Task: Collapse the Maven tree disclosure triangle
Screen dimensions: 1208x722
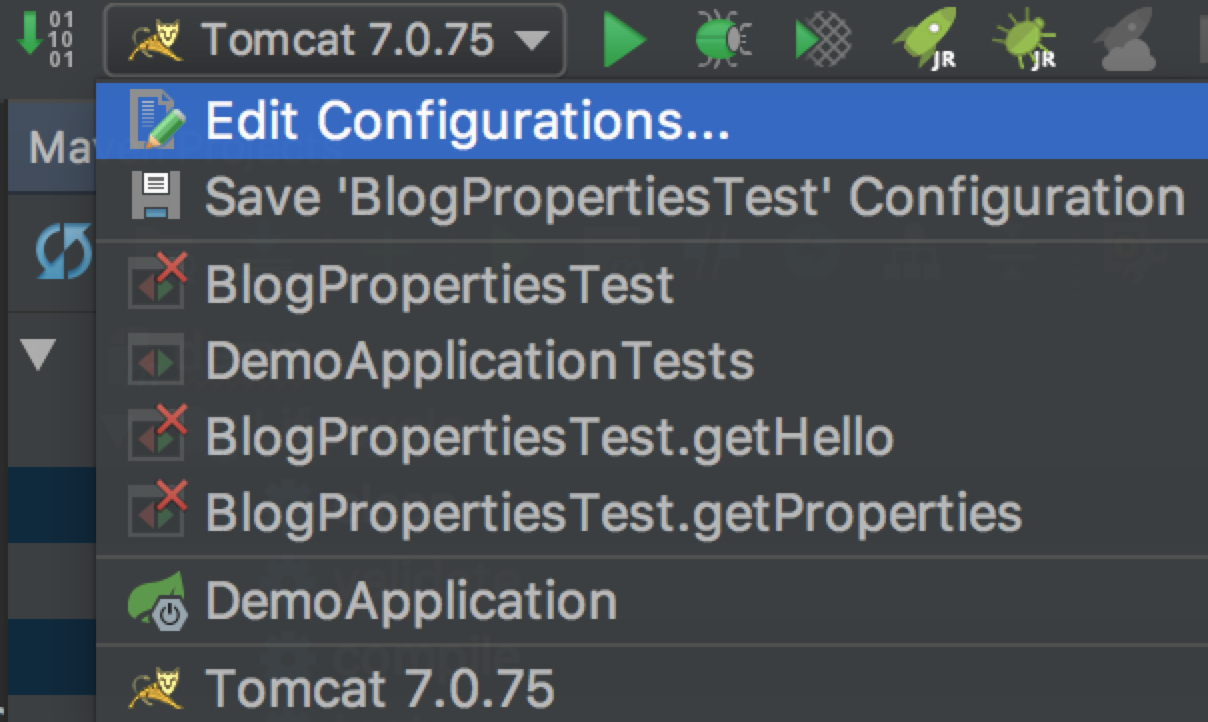Action: pos(38,354)
